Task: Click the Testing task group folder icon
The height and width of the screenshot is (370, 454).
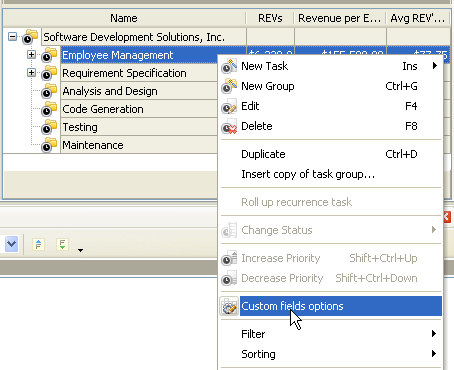Action: tap(49, 127)
